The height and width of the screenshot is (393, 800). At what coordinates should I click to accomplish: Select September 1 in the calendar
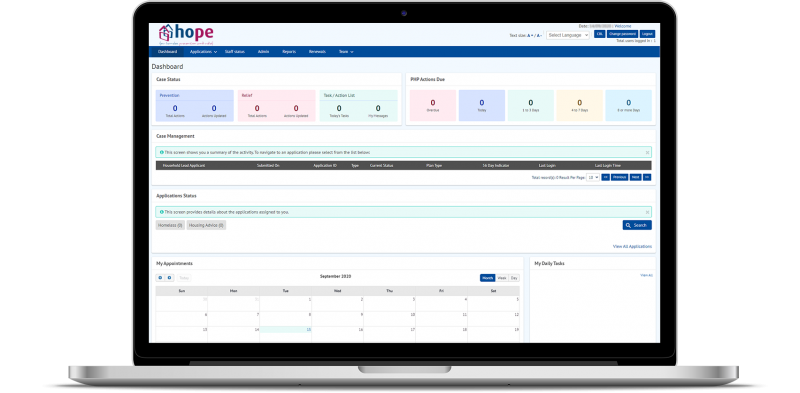(285, 304)
